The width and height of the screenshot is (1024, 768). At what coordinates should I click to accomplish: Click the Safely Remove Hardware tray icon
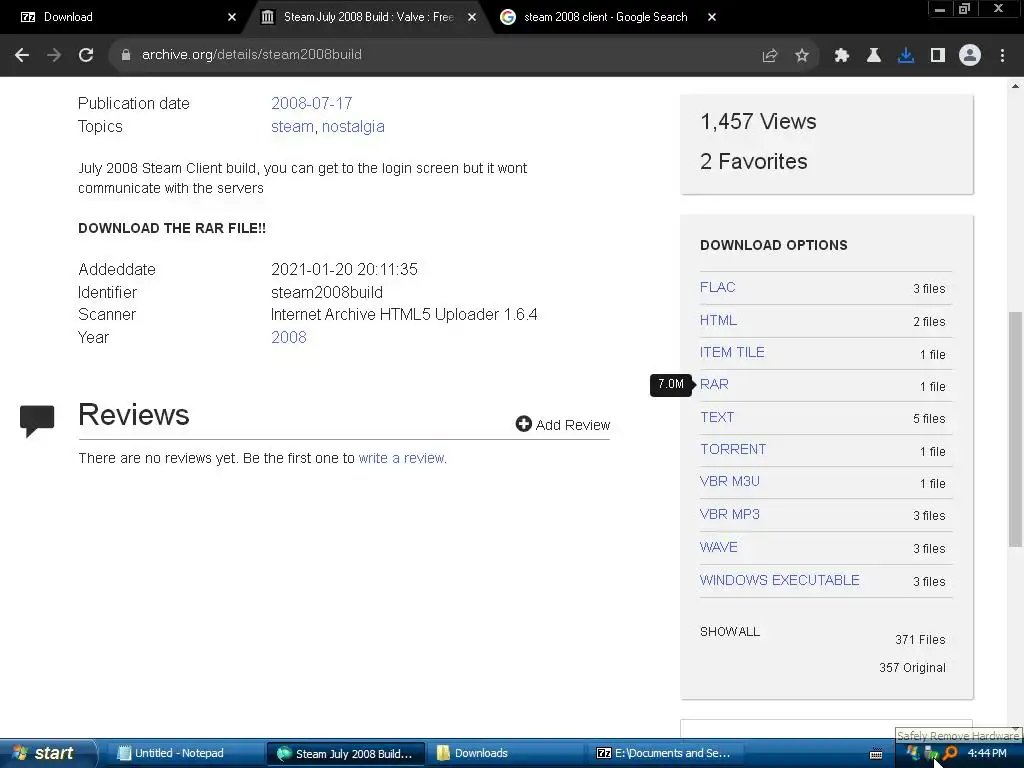(x=931, y=754)
